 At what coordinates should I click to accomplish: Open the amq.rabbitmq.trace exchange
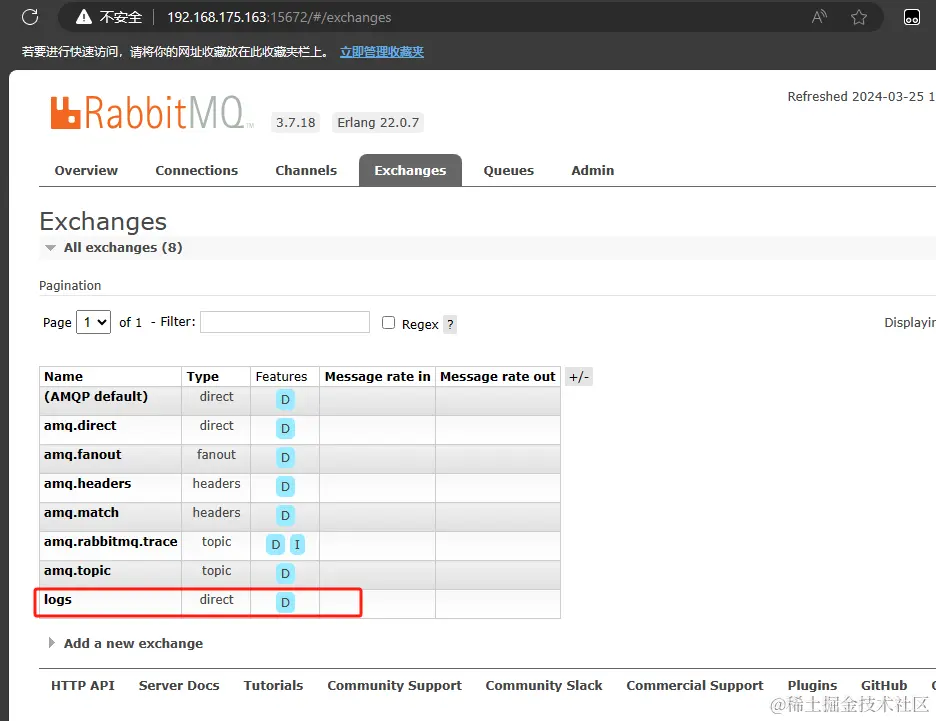(110, 541)
